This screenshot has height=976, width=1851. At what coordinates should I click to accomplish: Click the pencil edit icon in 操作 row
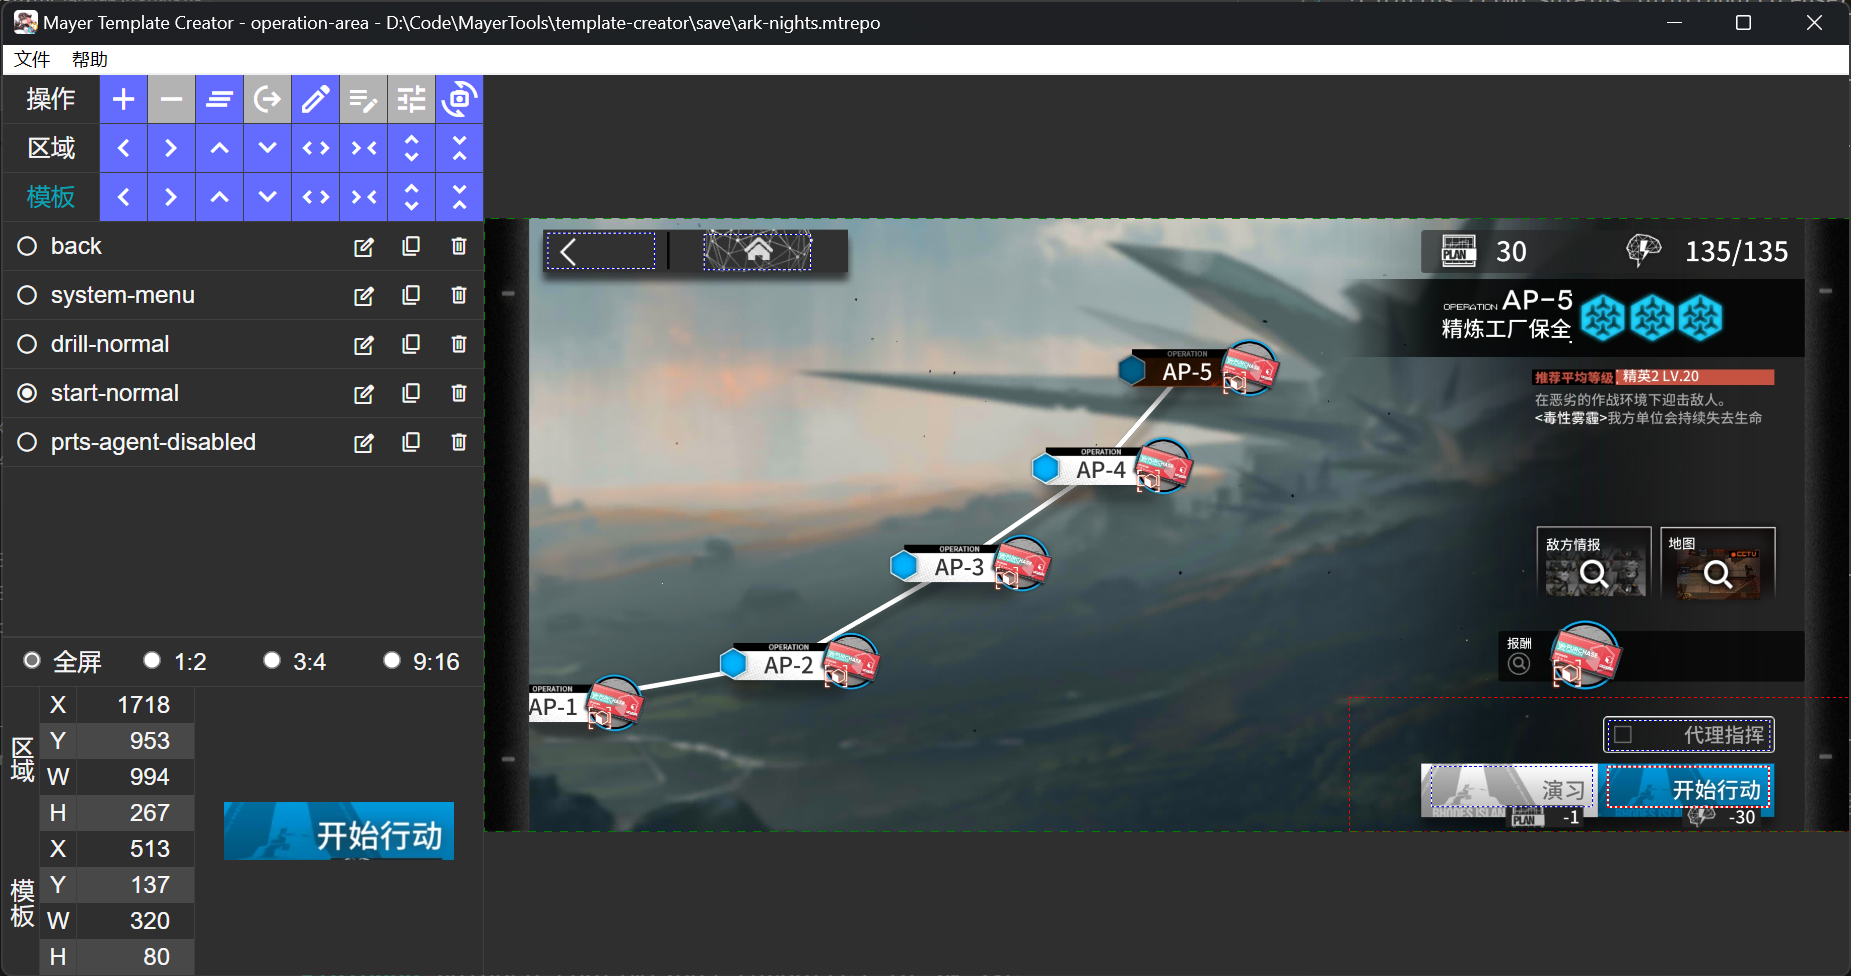coord(316,99)
